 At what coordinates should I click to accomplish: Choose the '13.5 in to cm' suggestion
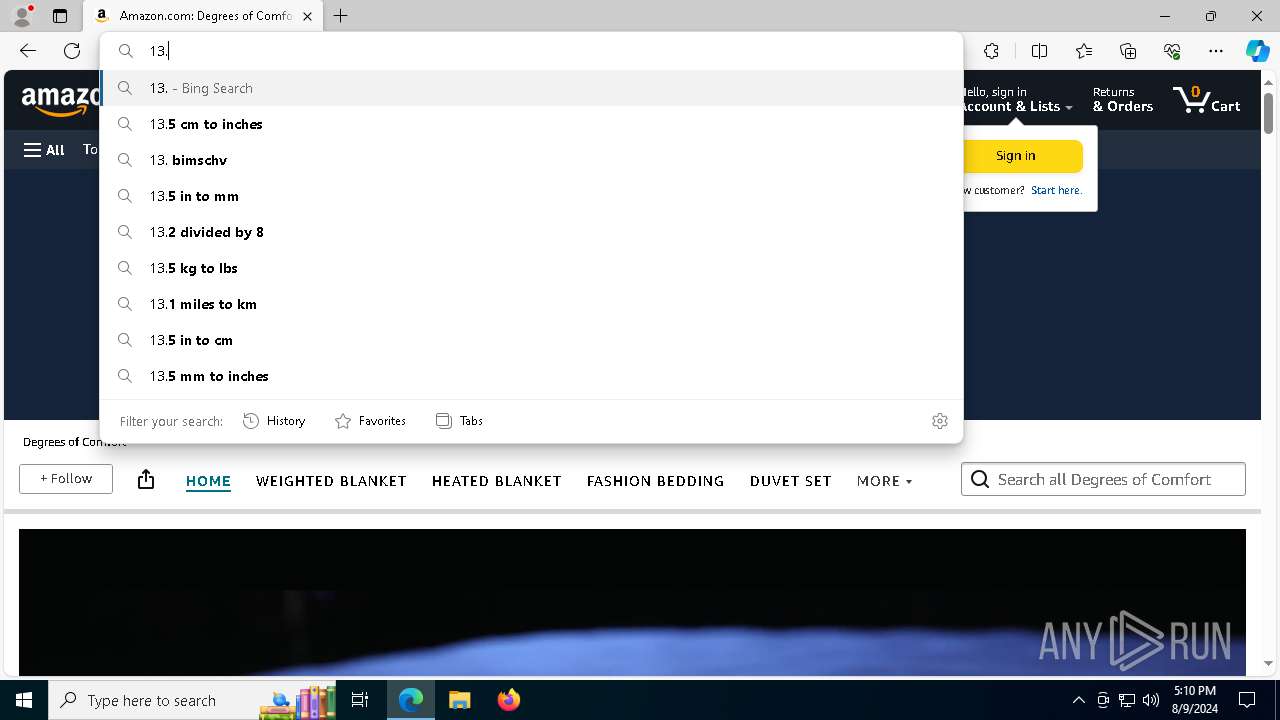coord(531,340)
